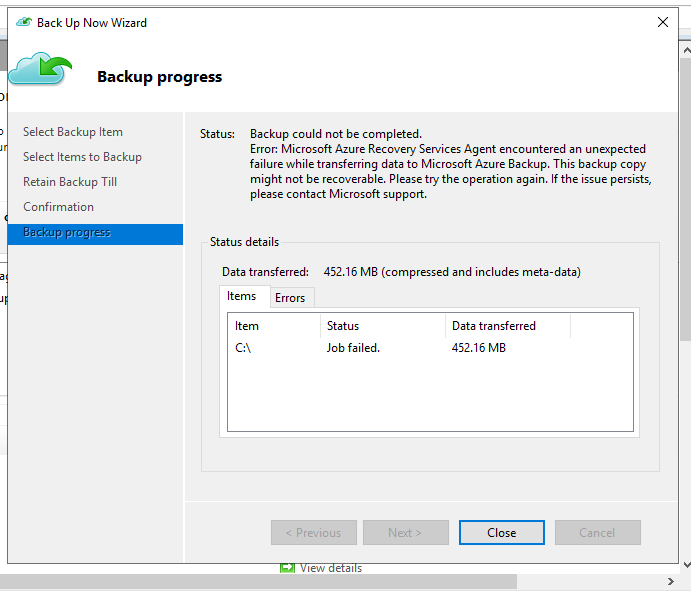691x592 pixels.
Task: Click the Item column header
Action: point(274,326)
